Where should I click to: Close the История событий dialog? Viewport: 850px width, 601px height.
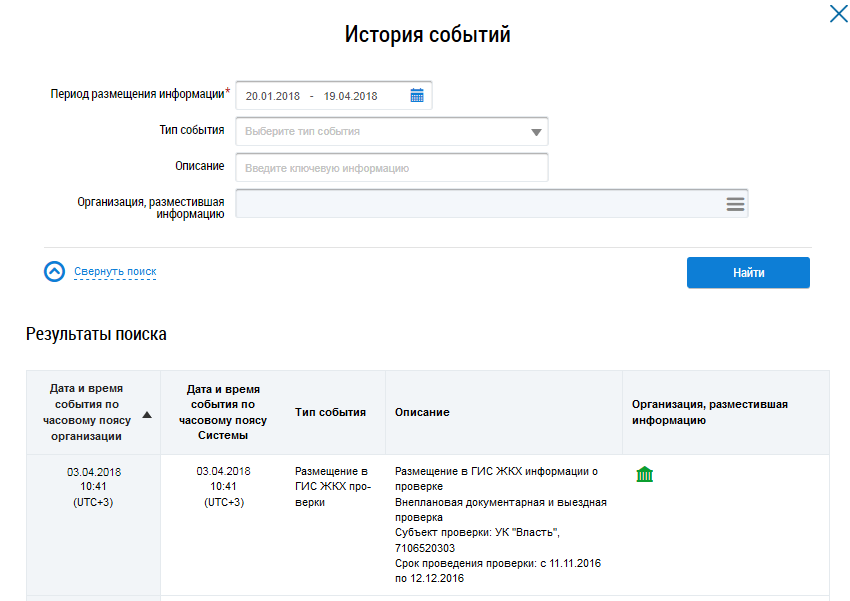(837, 14)
